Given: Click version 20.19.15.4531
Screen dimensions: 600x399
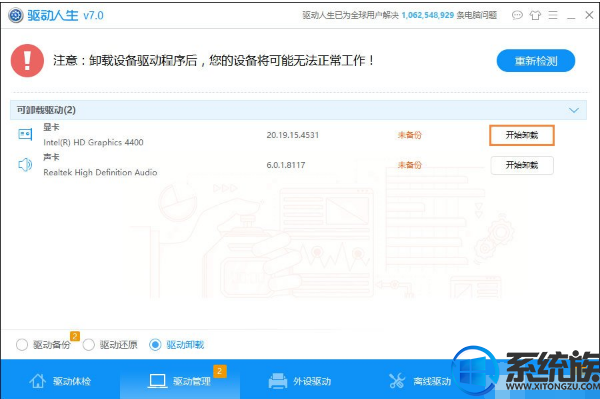Looking at the screenshot, I should tap(293, 135).
